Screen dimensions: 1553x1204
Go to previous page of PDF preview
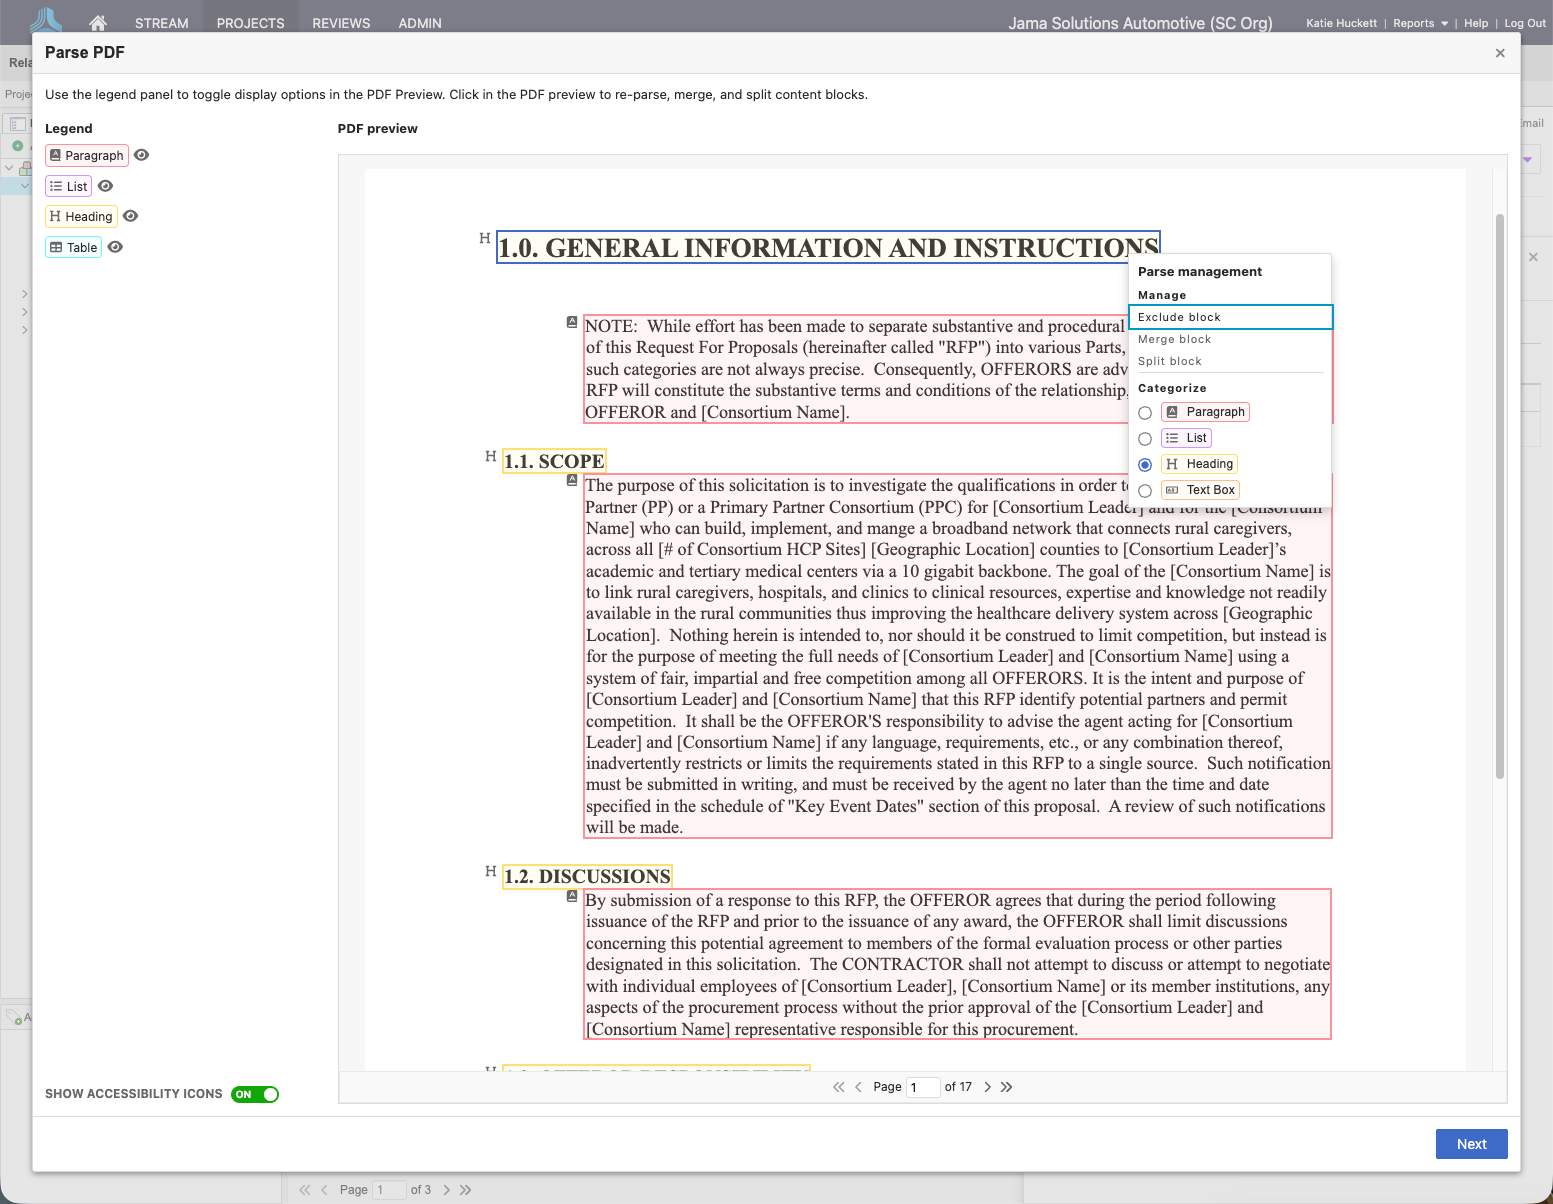(858, 1087)
